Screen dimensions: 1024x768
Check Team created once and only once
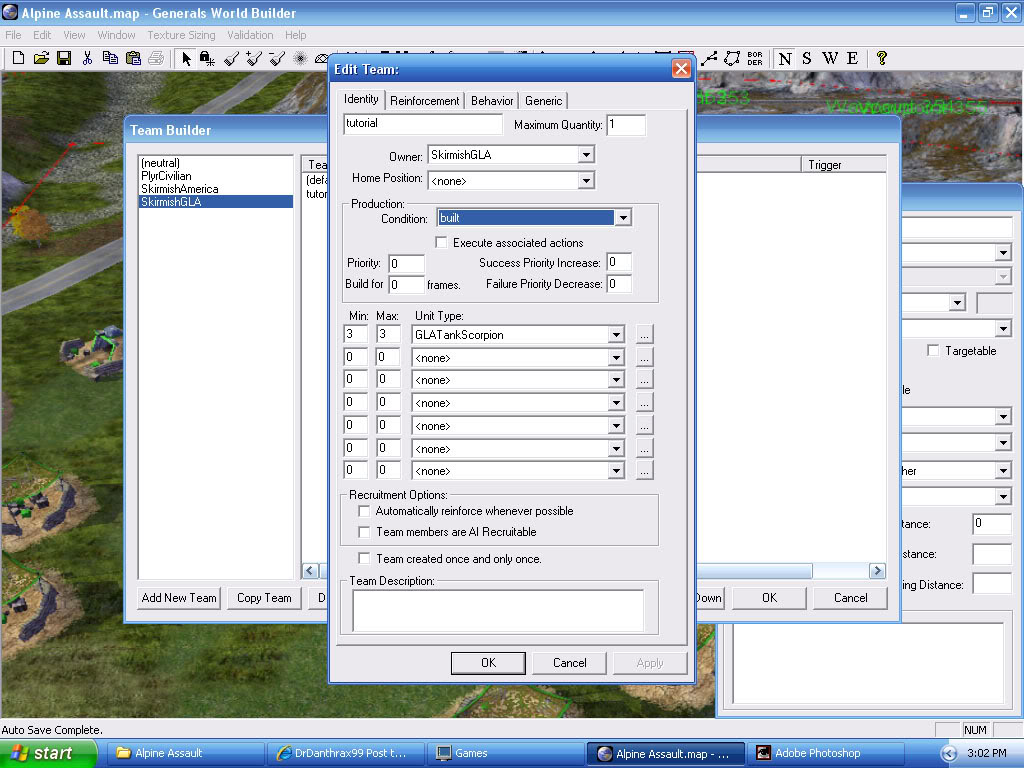(364, 559)
